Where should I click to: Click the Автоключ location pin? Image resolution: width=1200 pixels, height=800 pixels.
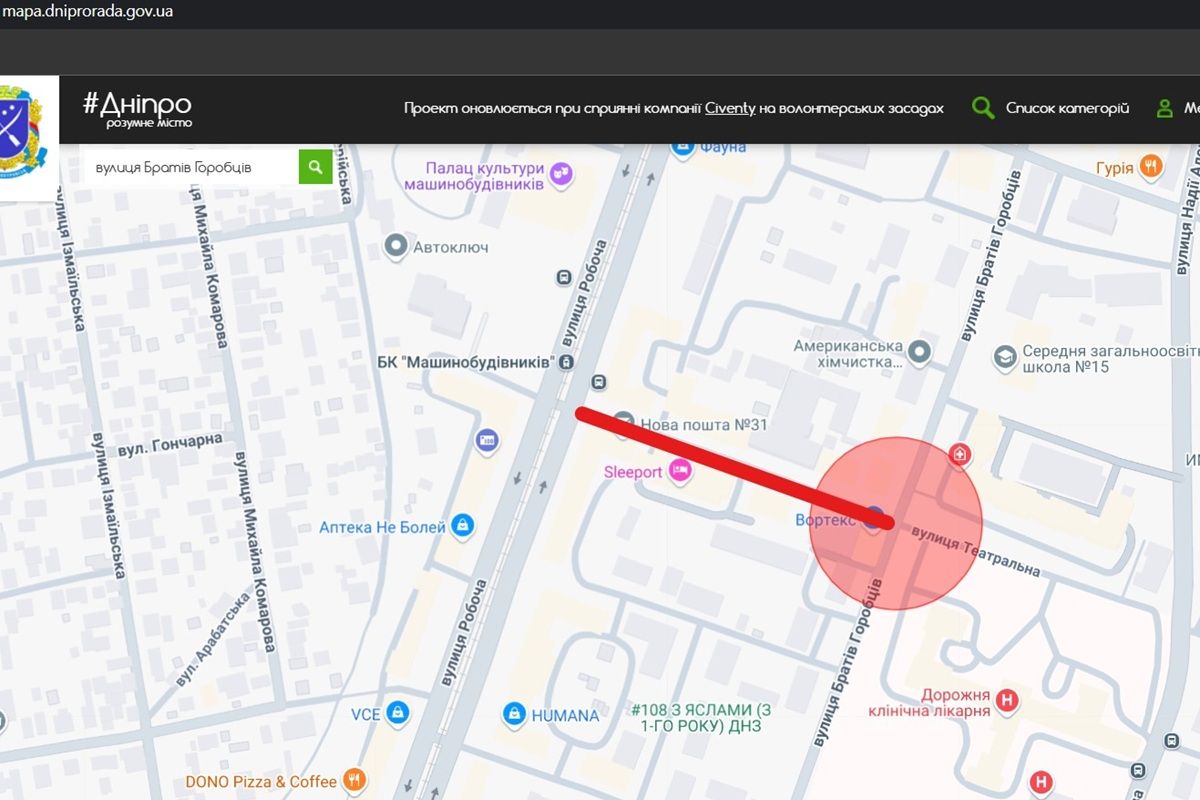pos(397,245)
